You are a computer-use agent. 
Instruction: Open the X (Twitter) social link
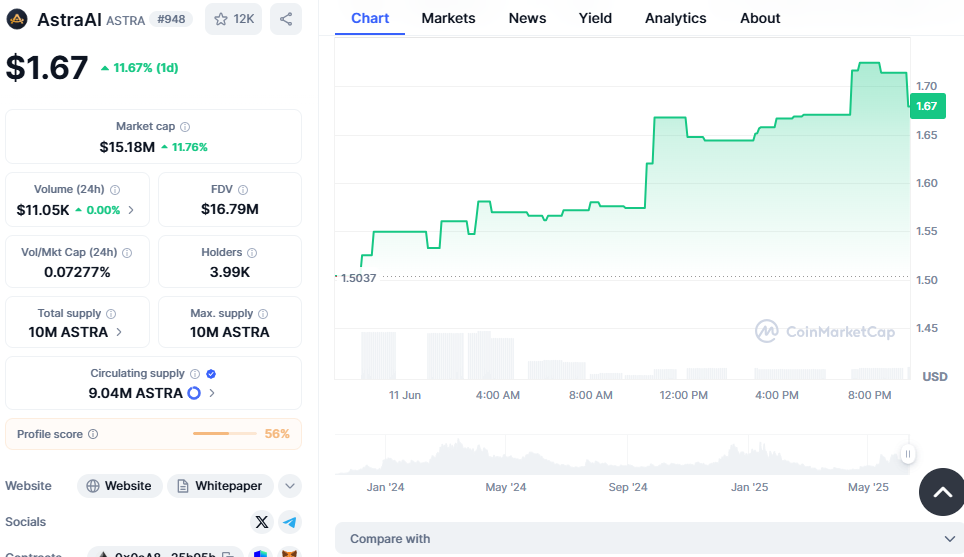tap(262, 522)
